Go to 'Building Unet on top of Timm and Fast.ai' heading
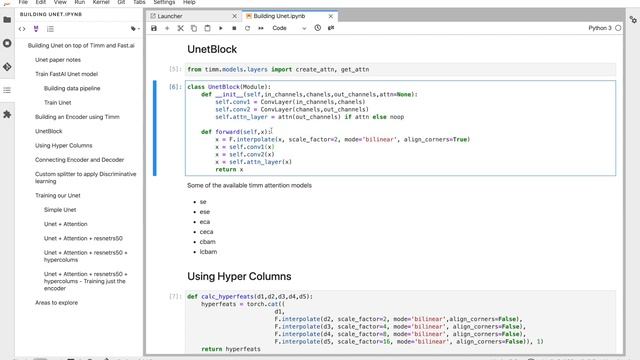Viewport: 640px width, 360px height. pos(81,46)
